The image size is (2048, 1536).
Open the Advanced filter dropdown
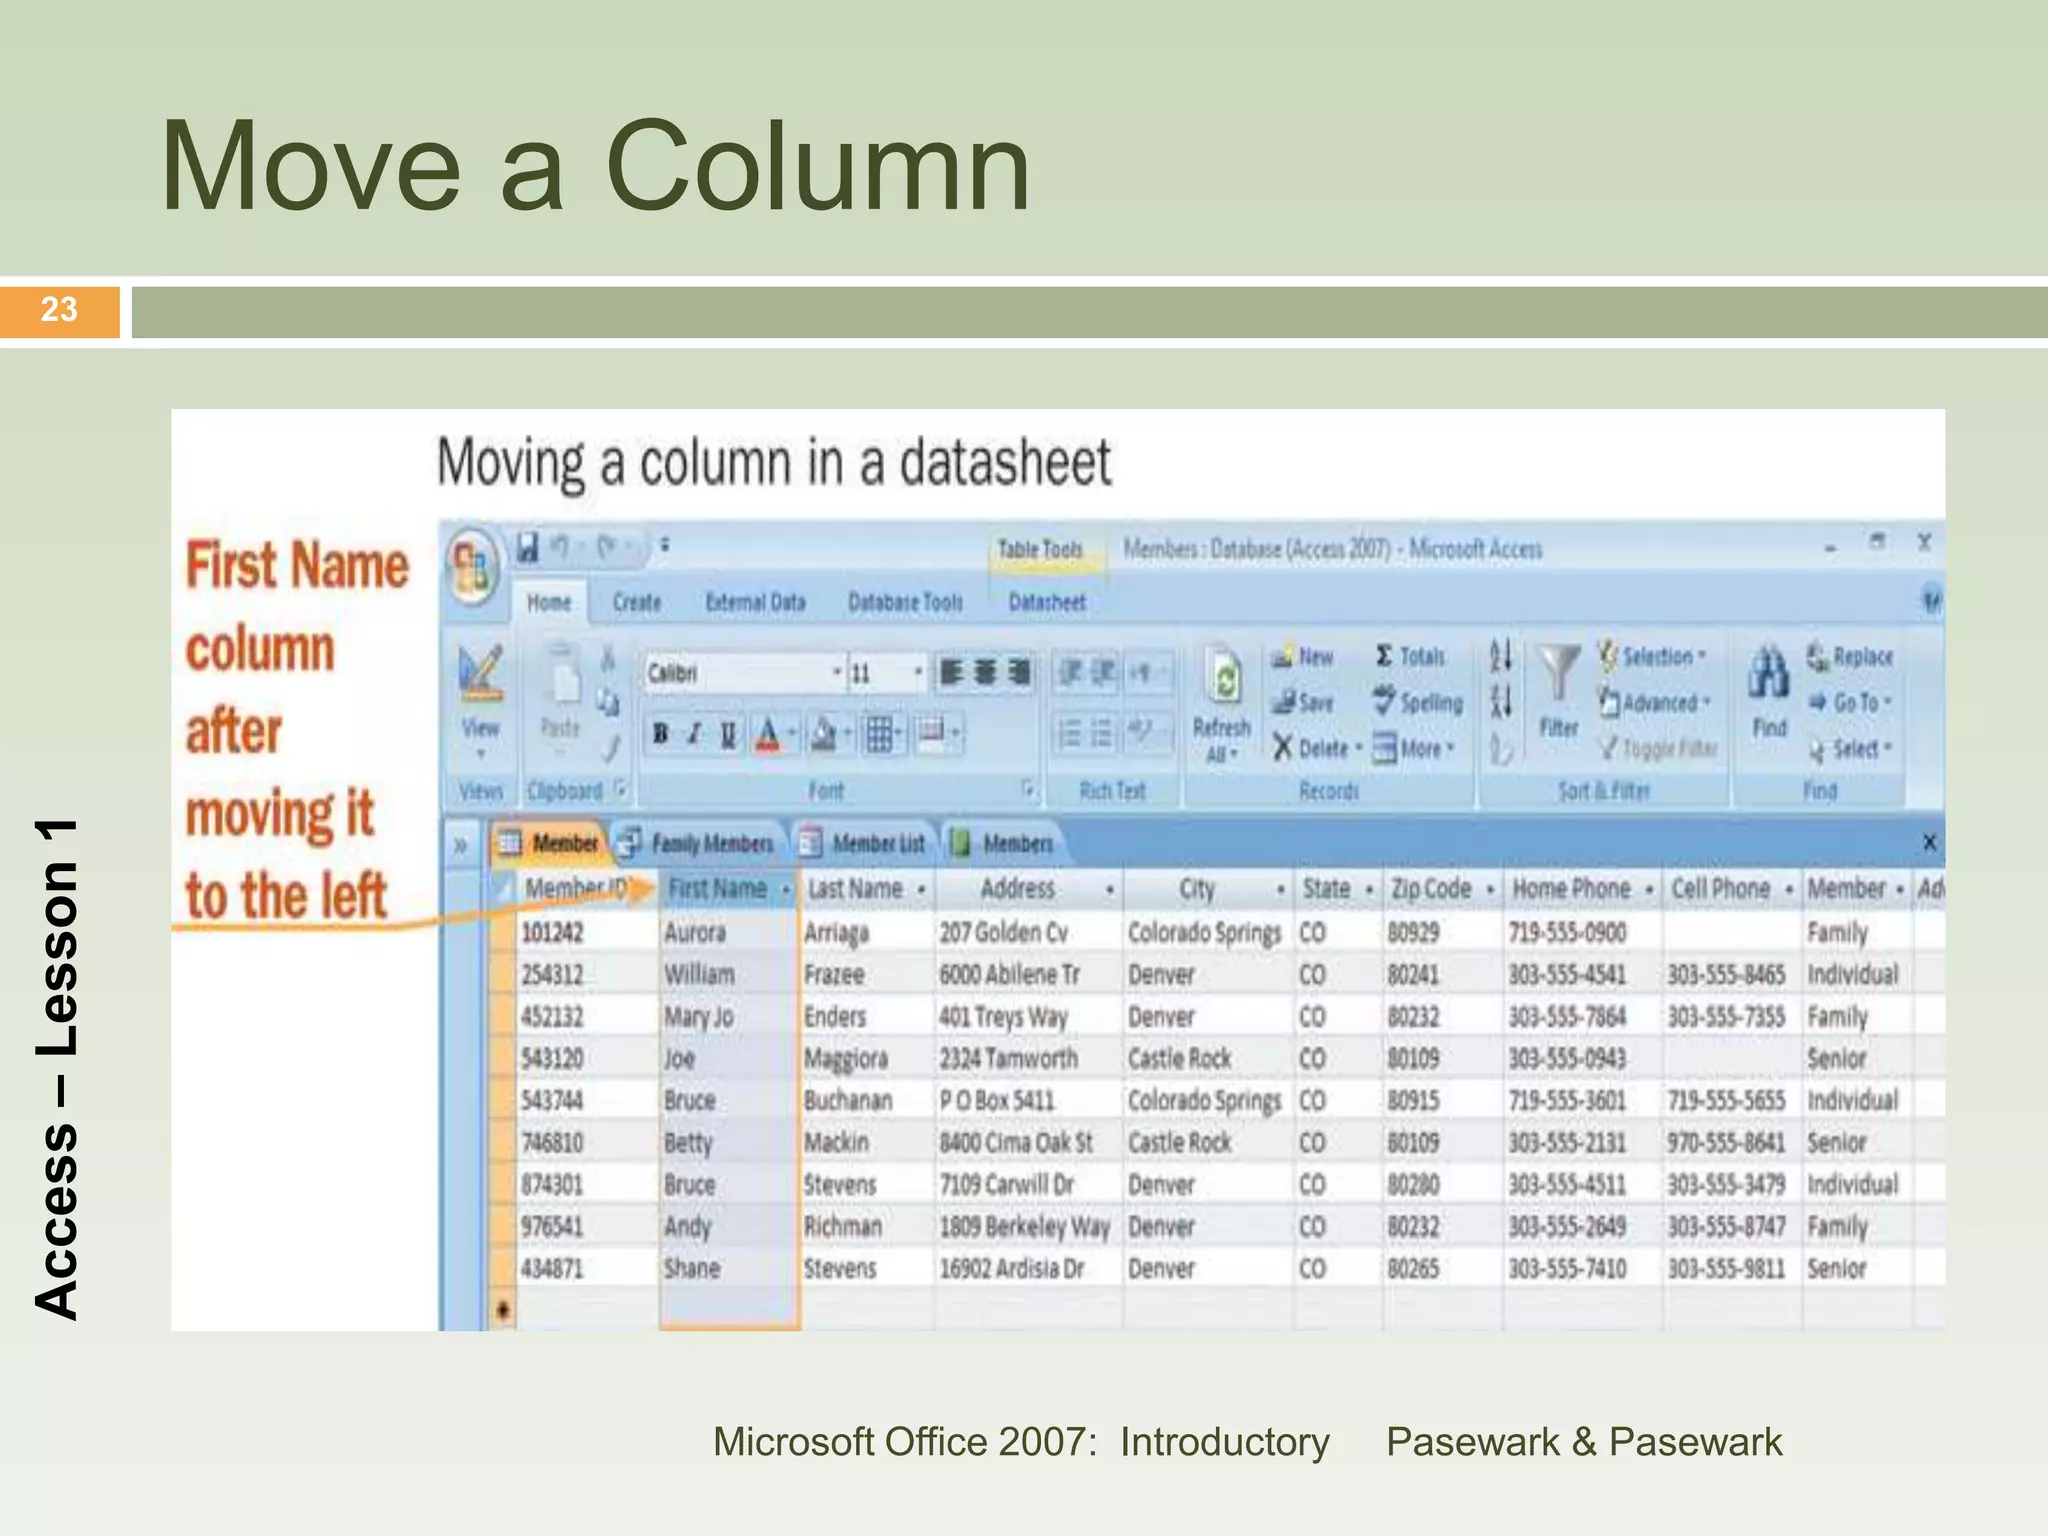[x=1656, y=702]
